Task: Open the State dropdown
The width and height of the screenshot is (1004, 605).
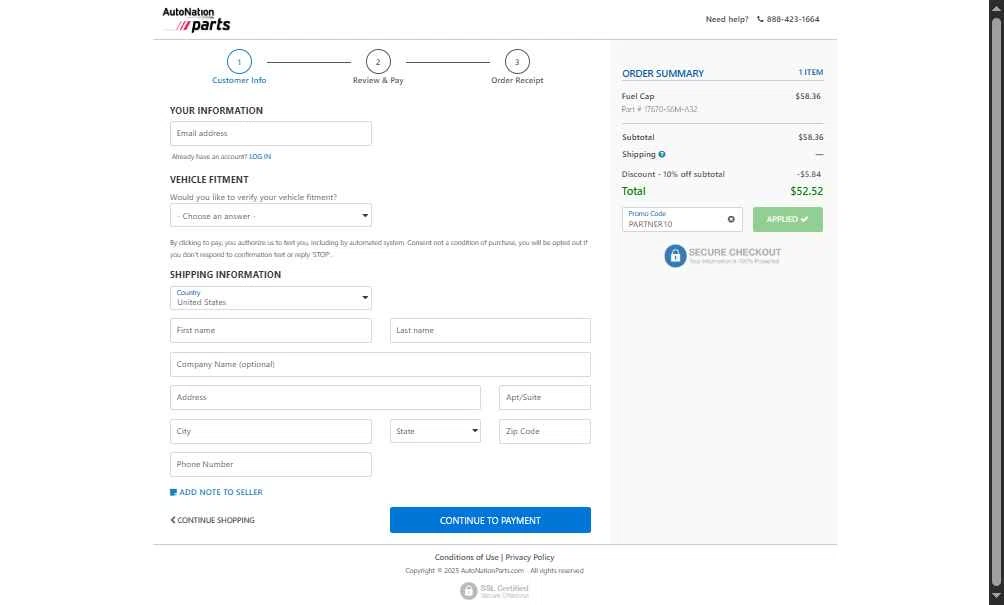Action: click(435, 431)
